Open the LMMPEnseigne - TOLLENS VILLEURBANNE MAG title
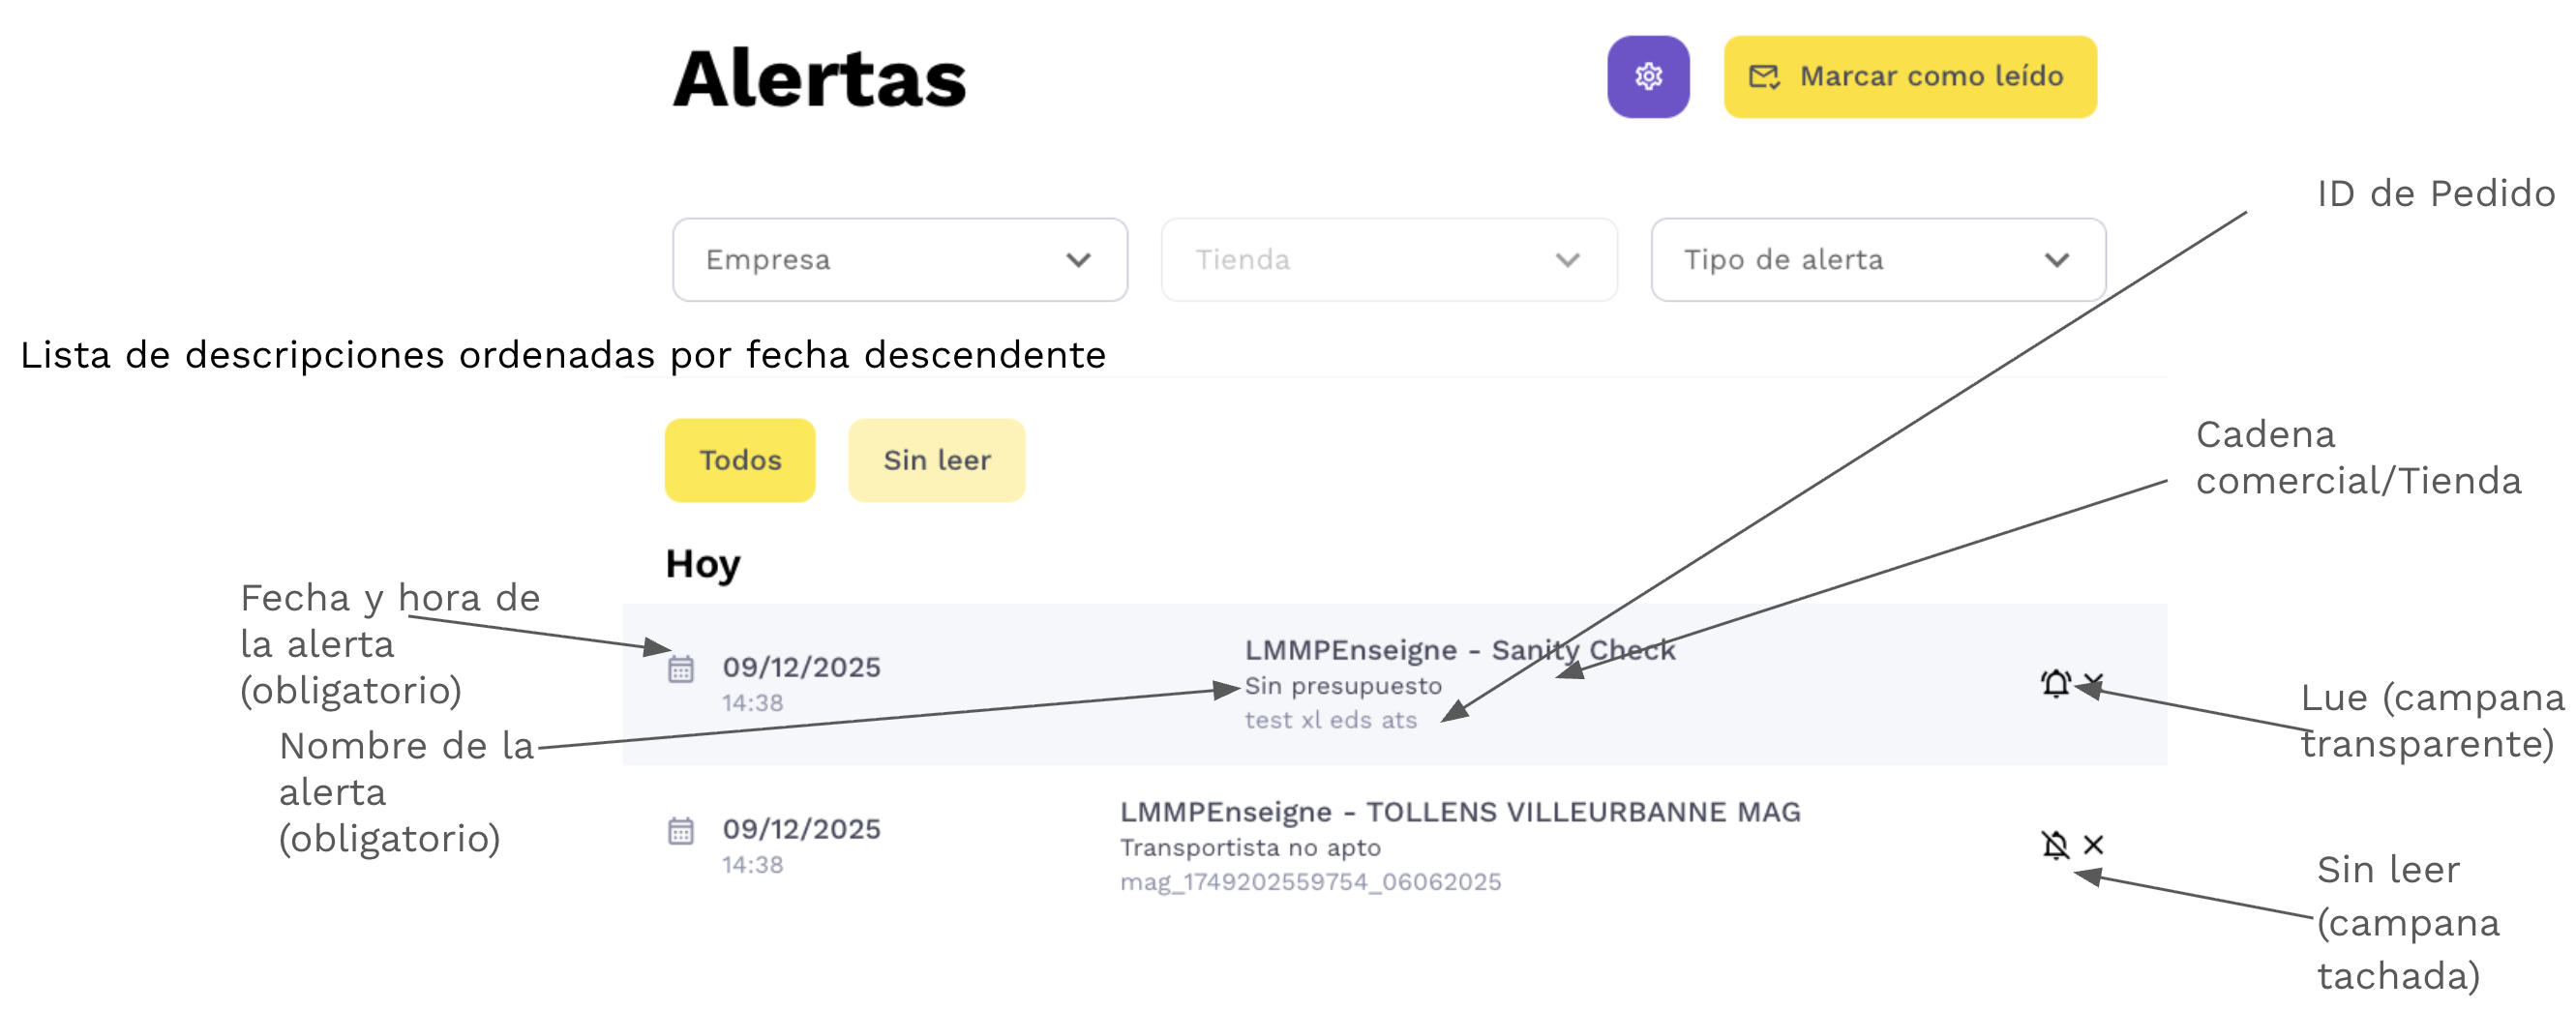Image resolution: width=2576 pixels, height=1010 pixels. coord(1459,812)
